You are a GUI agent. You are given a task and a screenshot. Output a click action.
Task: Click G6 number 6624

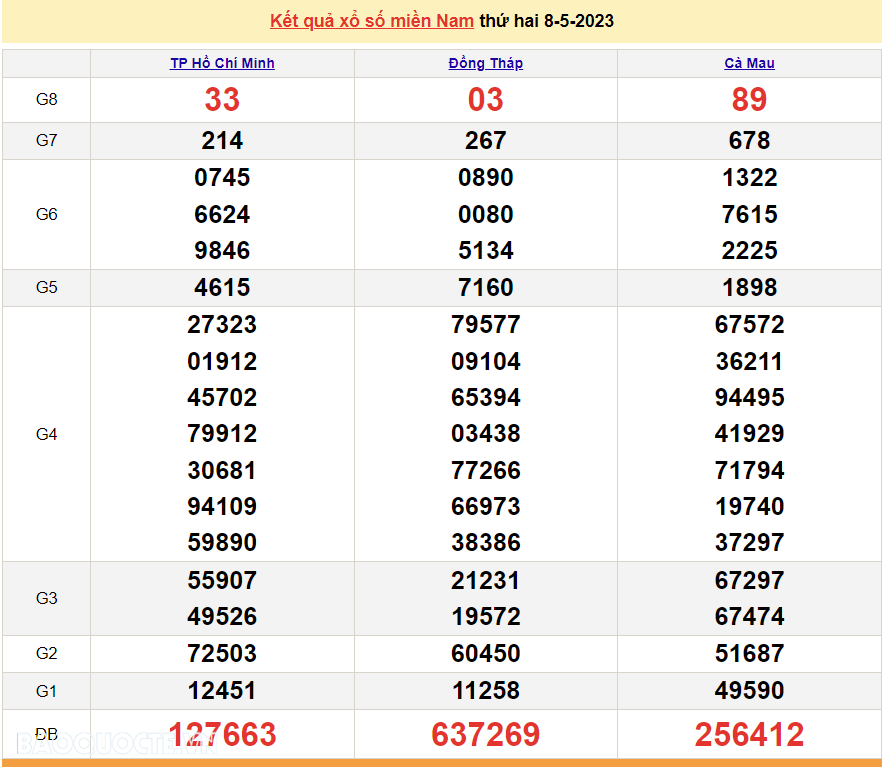(222, 214)
